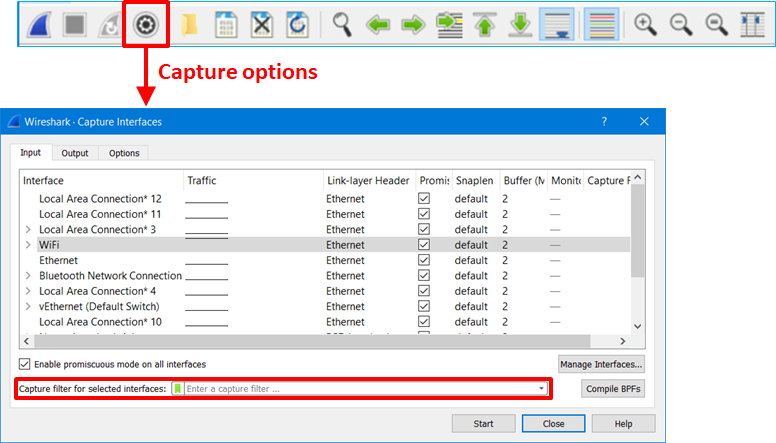Select Local Area Connection* 10 interface
Viewport: 776px width, 443px height.
click(325, 321)
